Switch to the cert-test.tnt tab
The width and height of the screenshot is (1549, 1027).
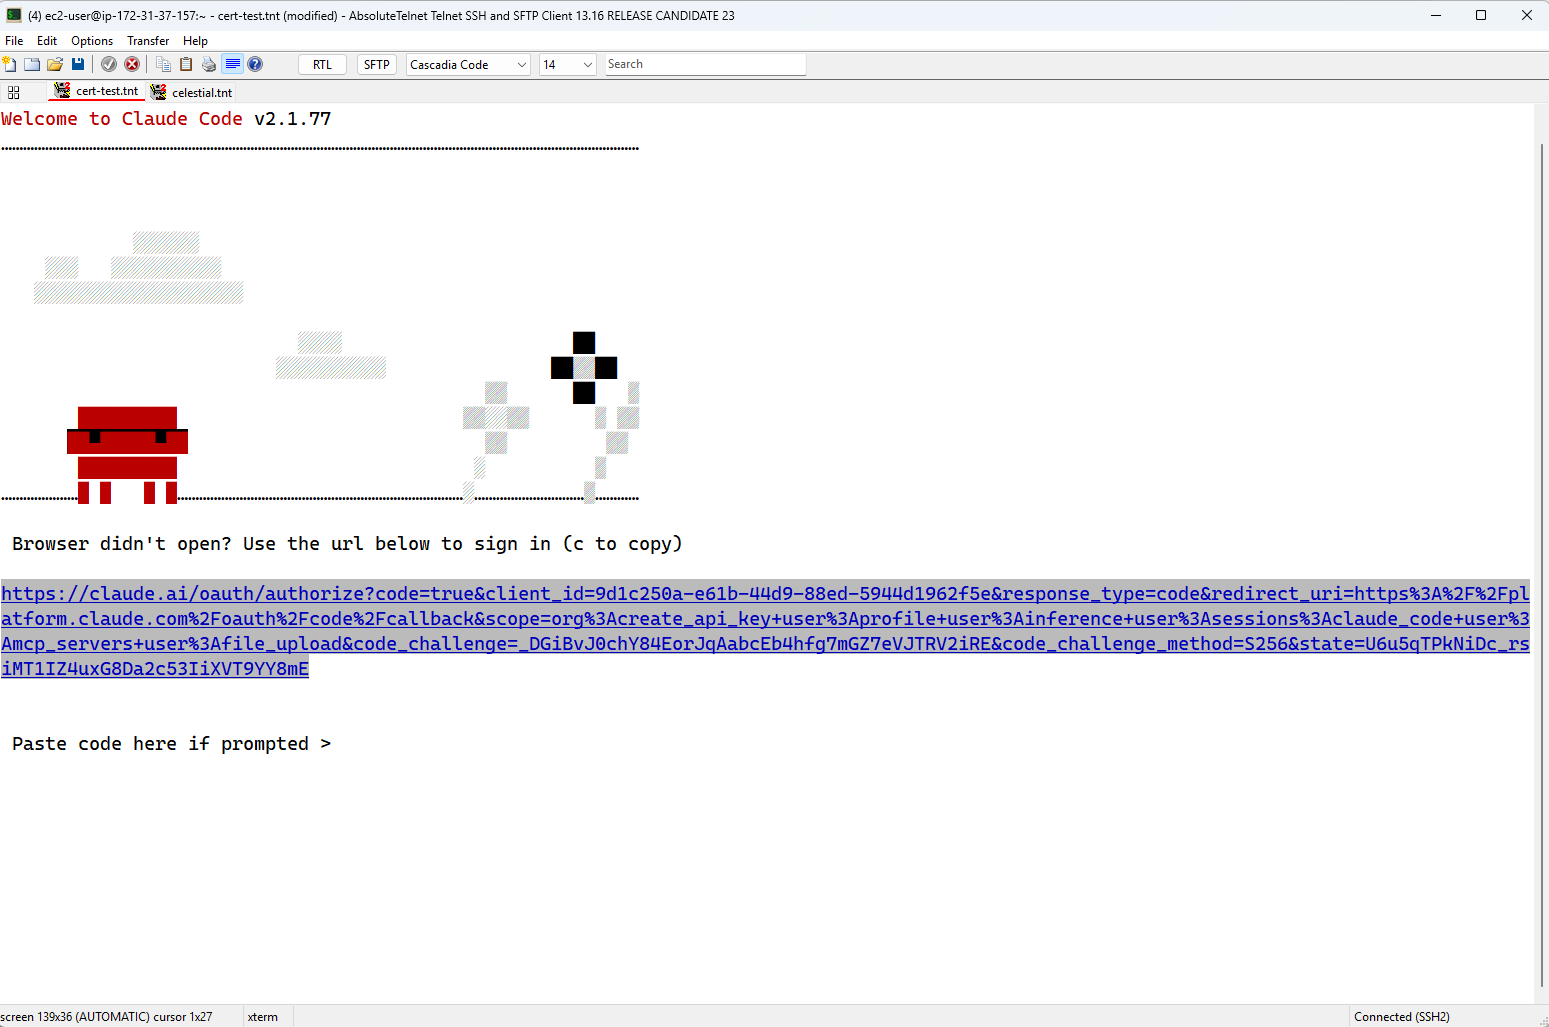click(x=97, y=91)
